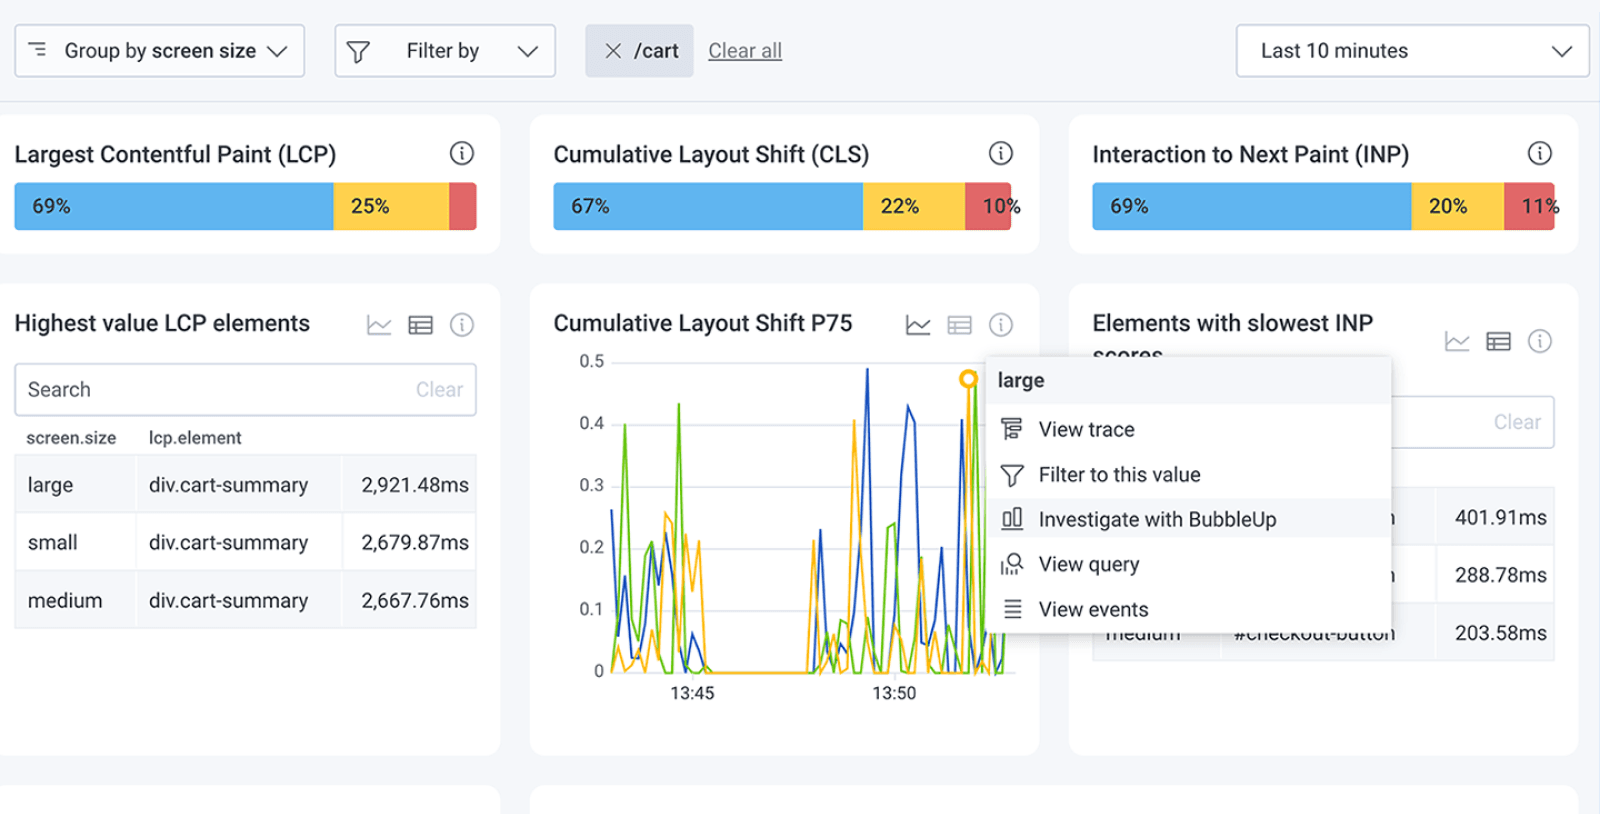This screenshot has height=814, width=1600.
Task: Open the Filter by dropdown
Action: tap(444, 51)
